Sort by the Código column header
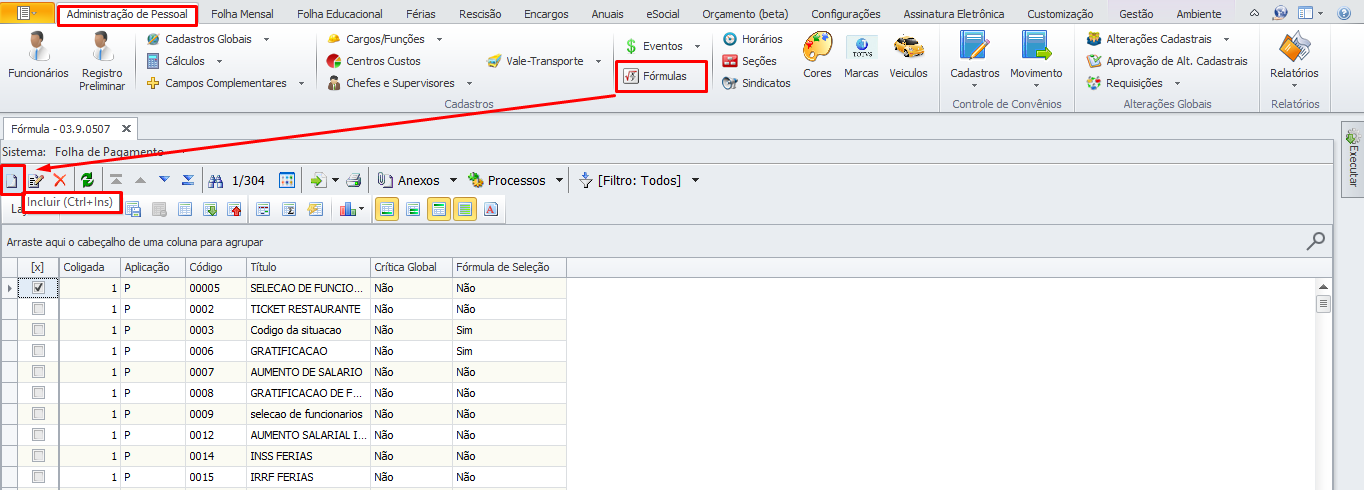Image resolution: width=1364 pixels, height=490 pixels. coord(215,267)
